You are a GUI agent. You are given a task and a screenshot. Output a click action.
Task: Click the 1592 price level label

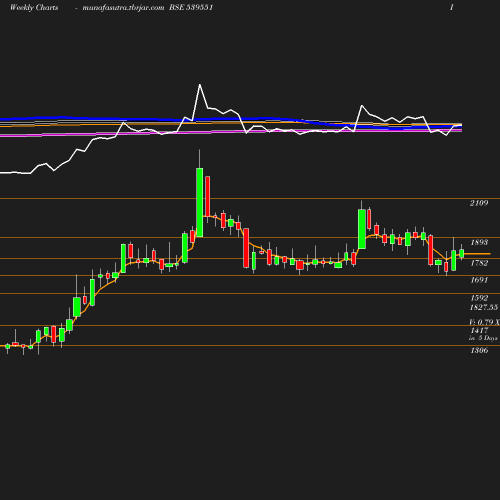pos(479,298)
